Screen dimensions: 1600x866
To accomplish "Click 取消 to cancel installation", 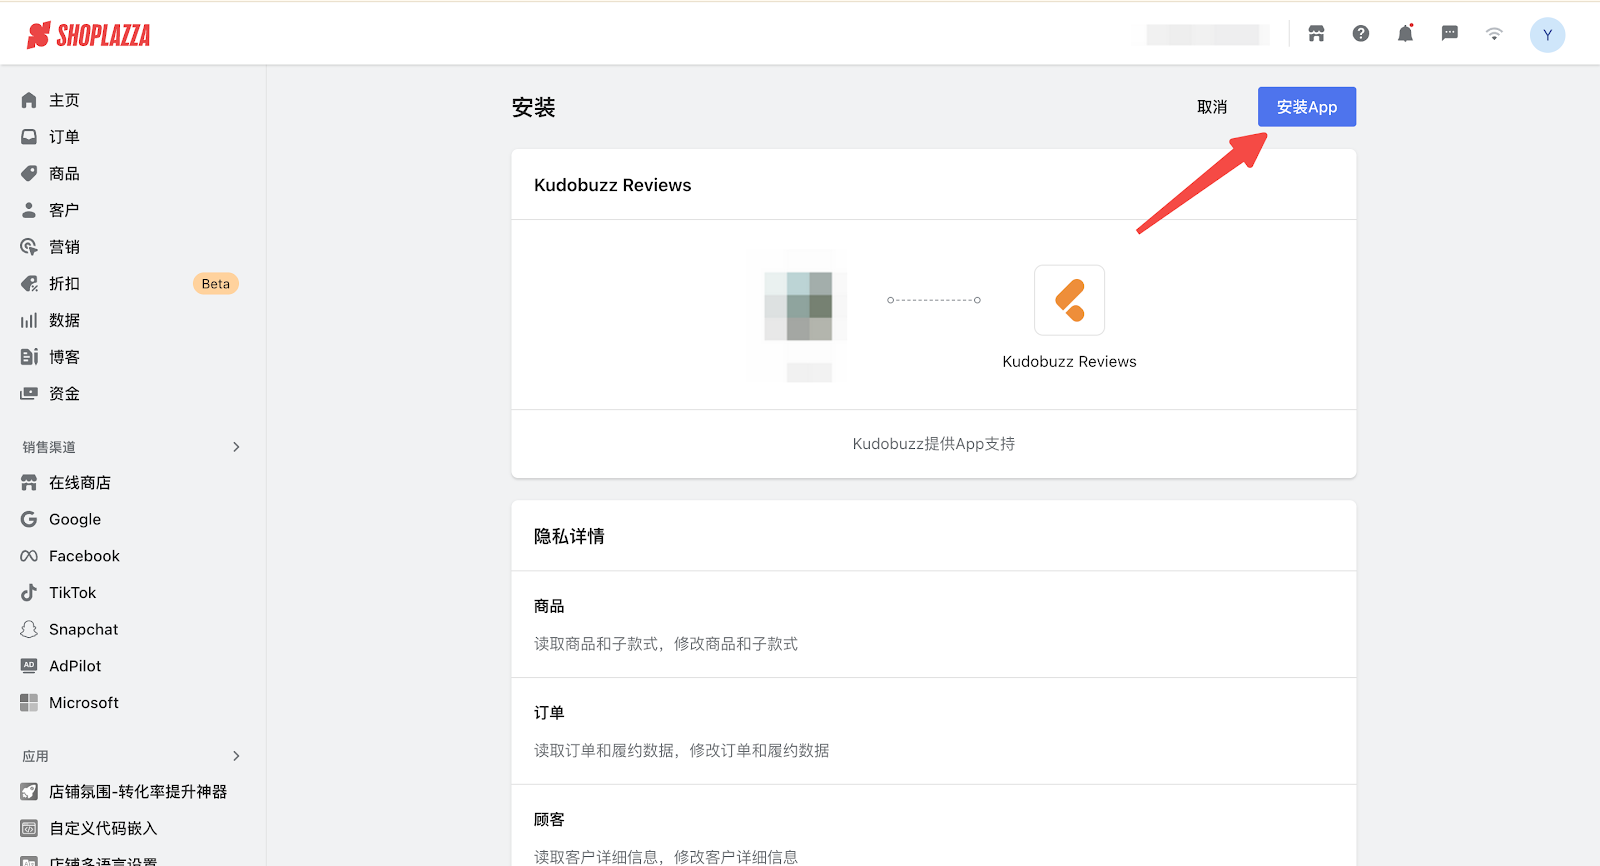I will point(1212,107).
